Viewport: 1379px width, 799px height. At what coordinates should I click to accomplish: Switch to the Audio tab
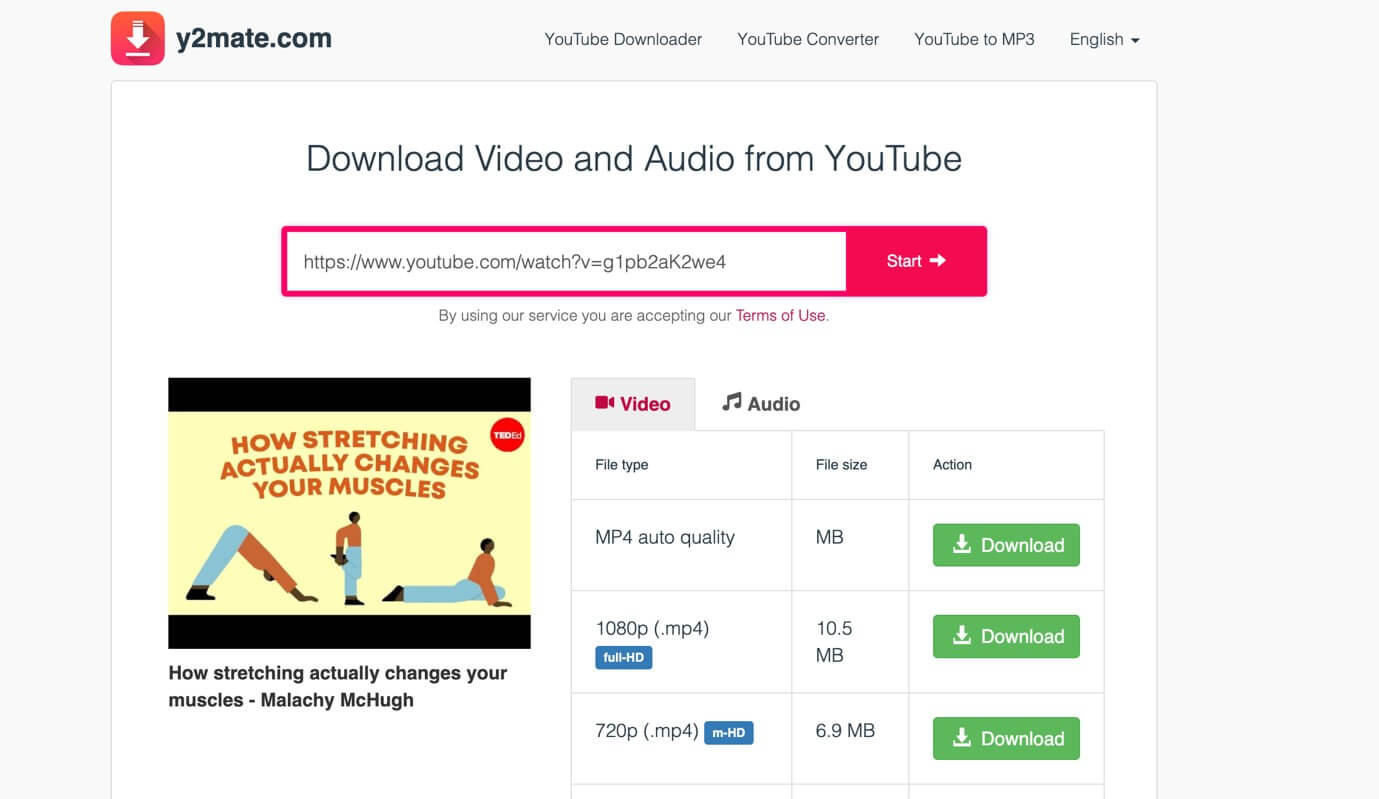point(761,404)
